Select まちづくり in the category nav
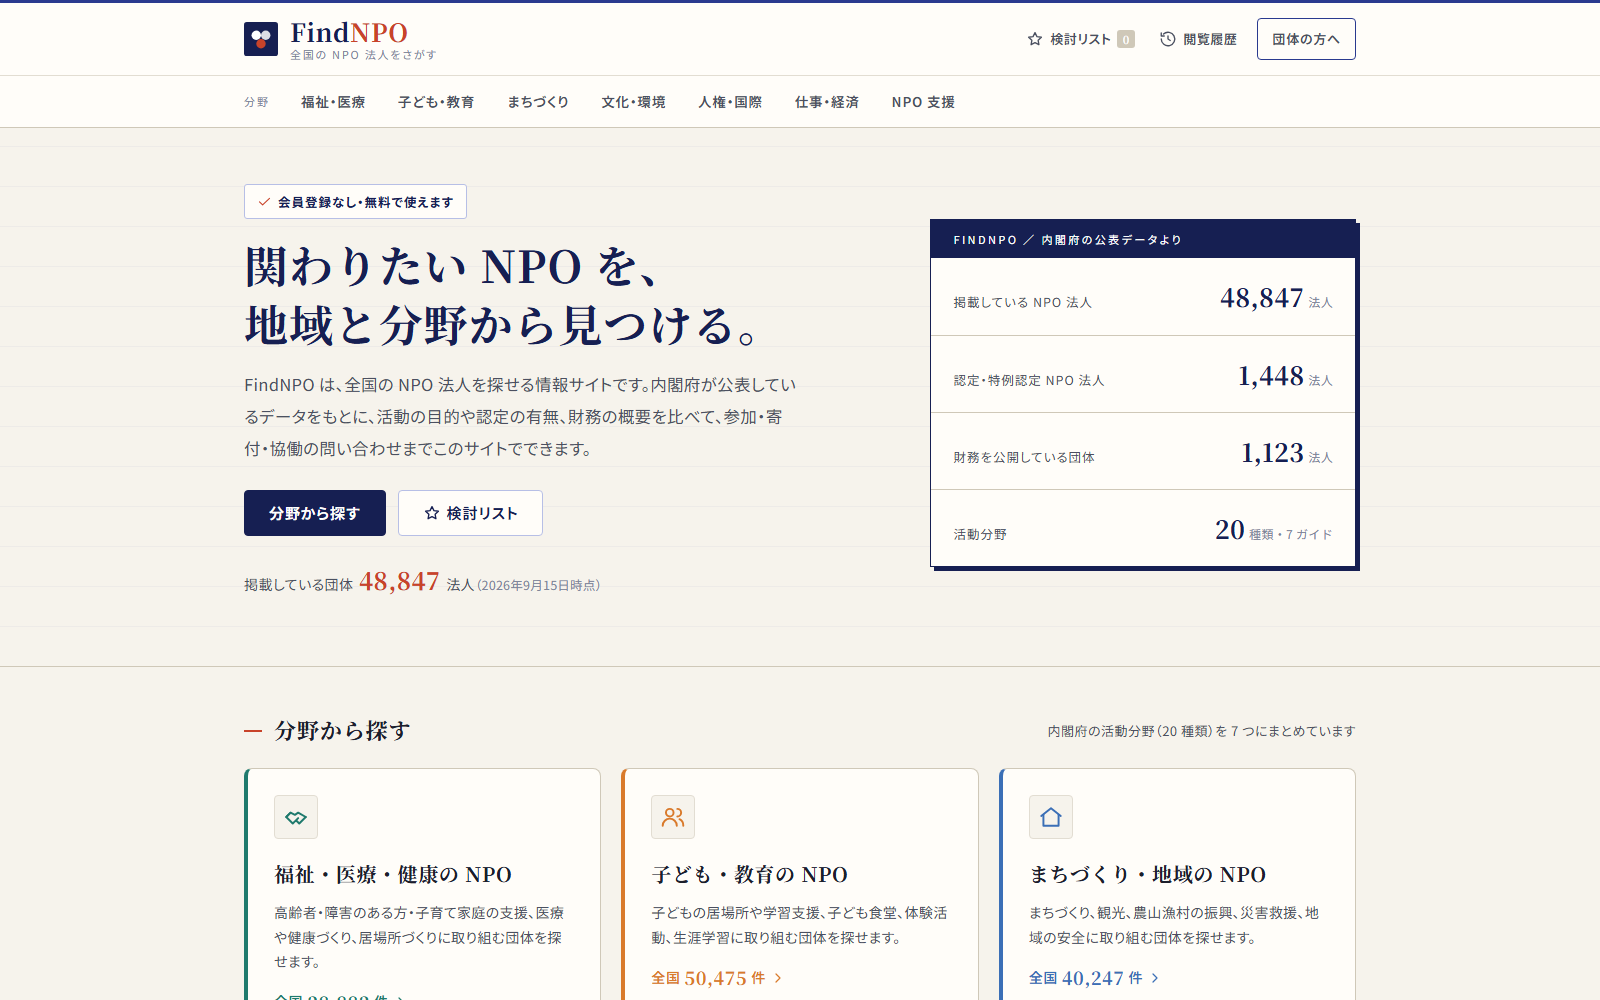The width and height of the screenshot is (1600, 1000). [x=538, y=102]
